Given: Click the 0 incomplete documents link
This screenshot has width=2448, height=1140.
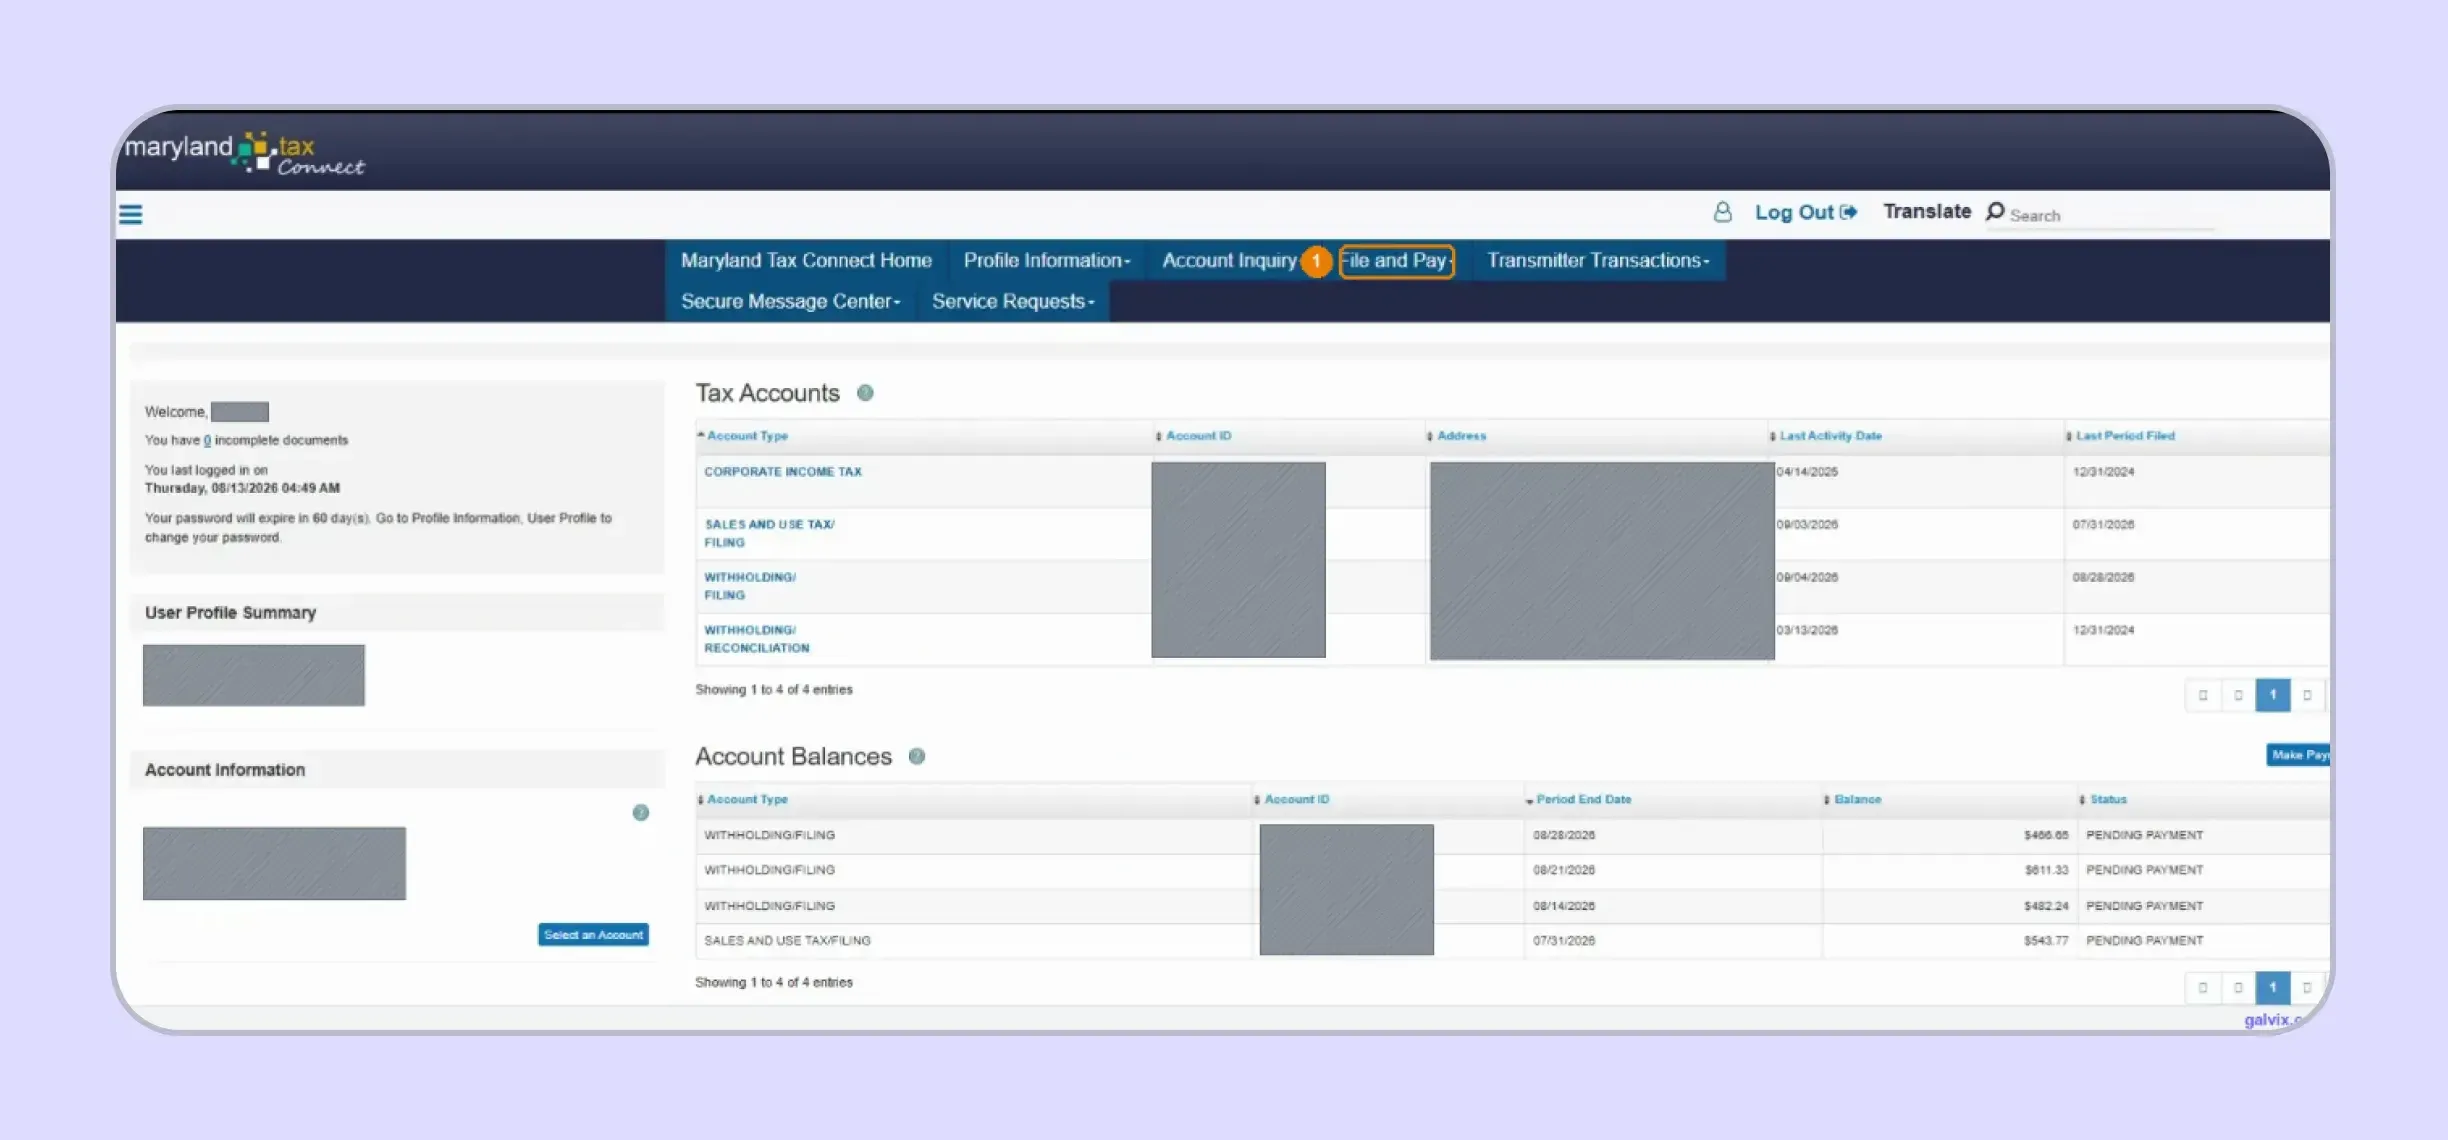Looking at the screenshot, I should pyautogui.click(x=207, y=440).
